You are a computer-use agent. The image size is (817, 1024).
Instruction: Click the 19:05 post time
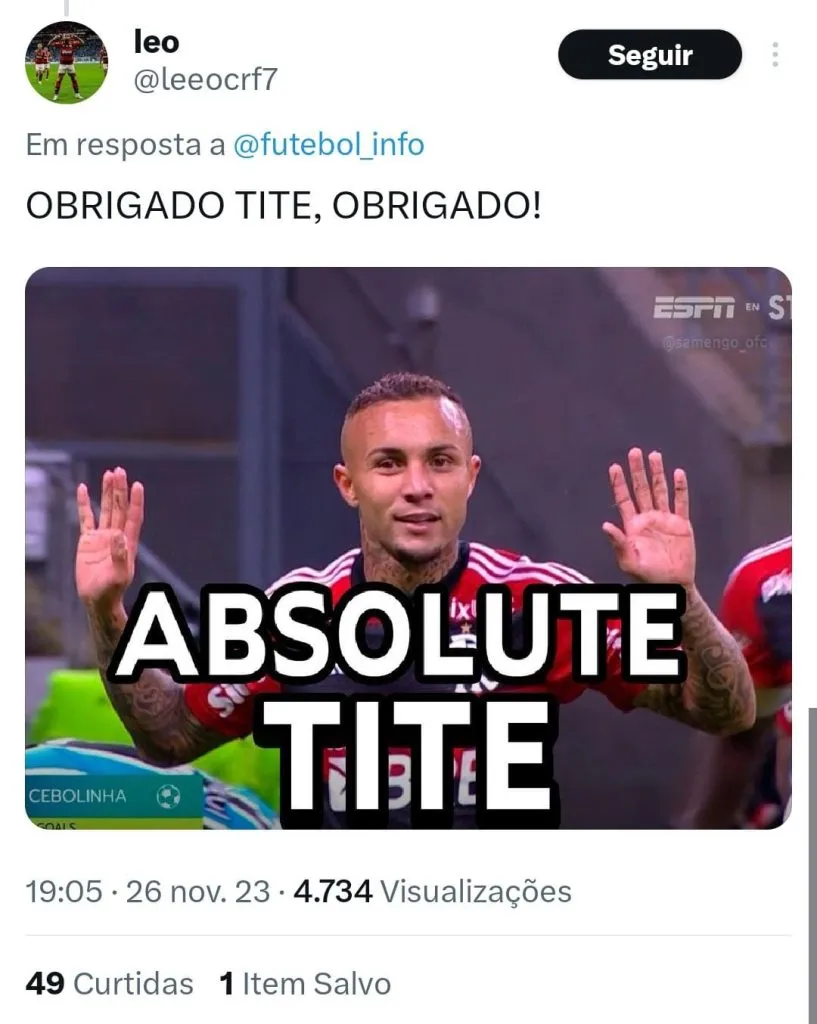point(64,891)
